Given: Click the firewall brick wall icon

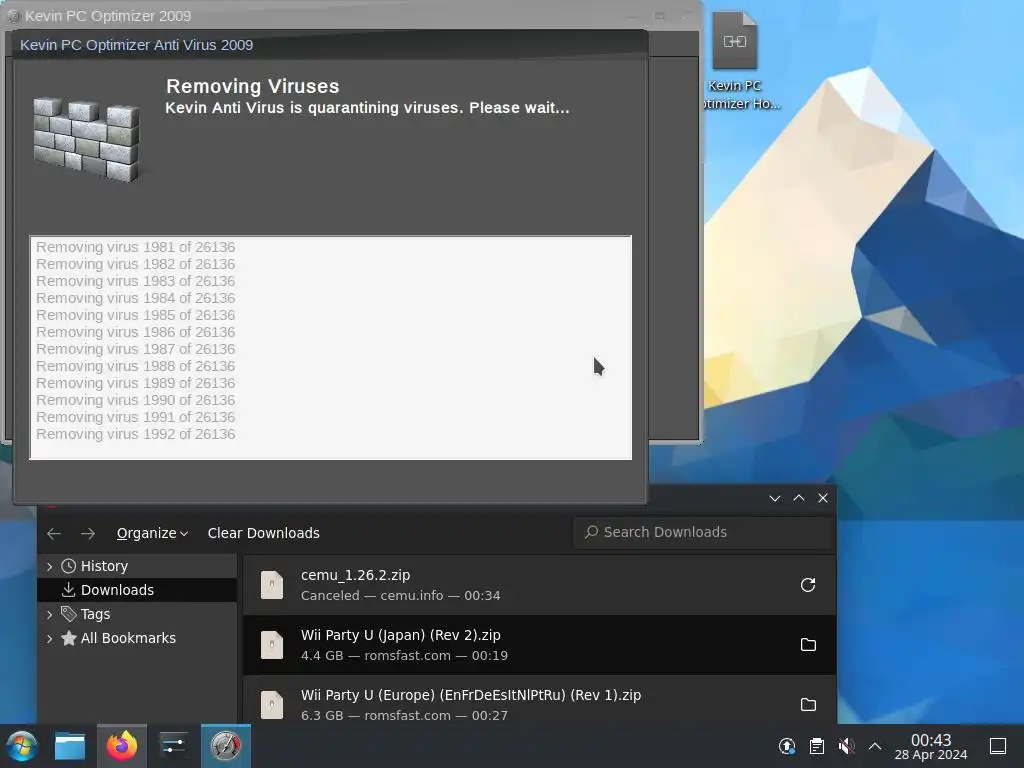Looking at the screenshot, I should tap(86, 139).
